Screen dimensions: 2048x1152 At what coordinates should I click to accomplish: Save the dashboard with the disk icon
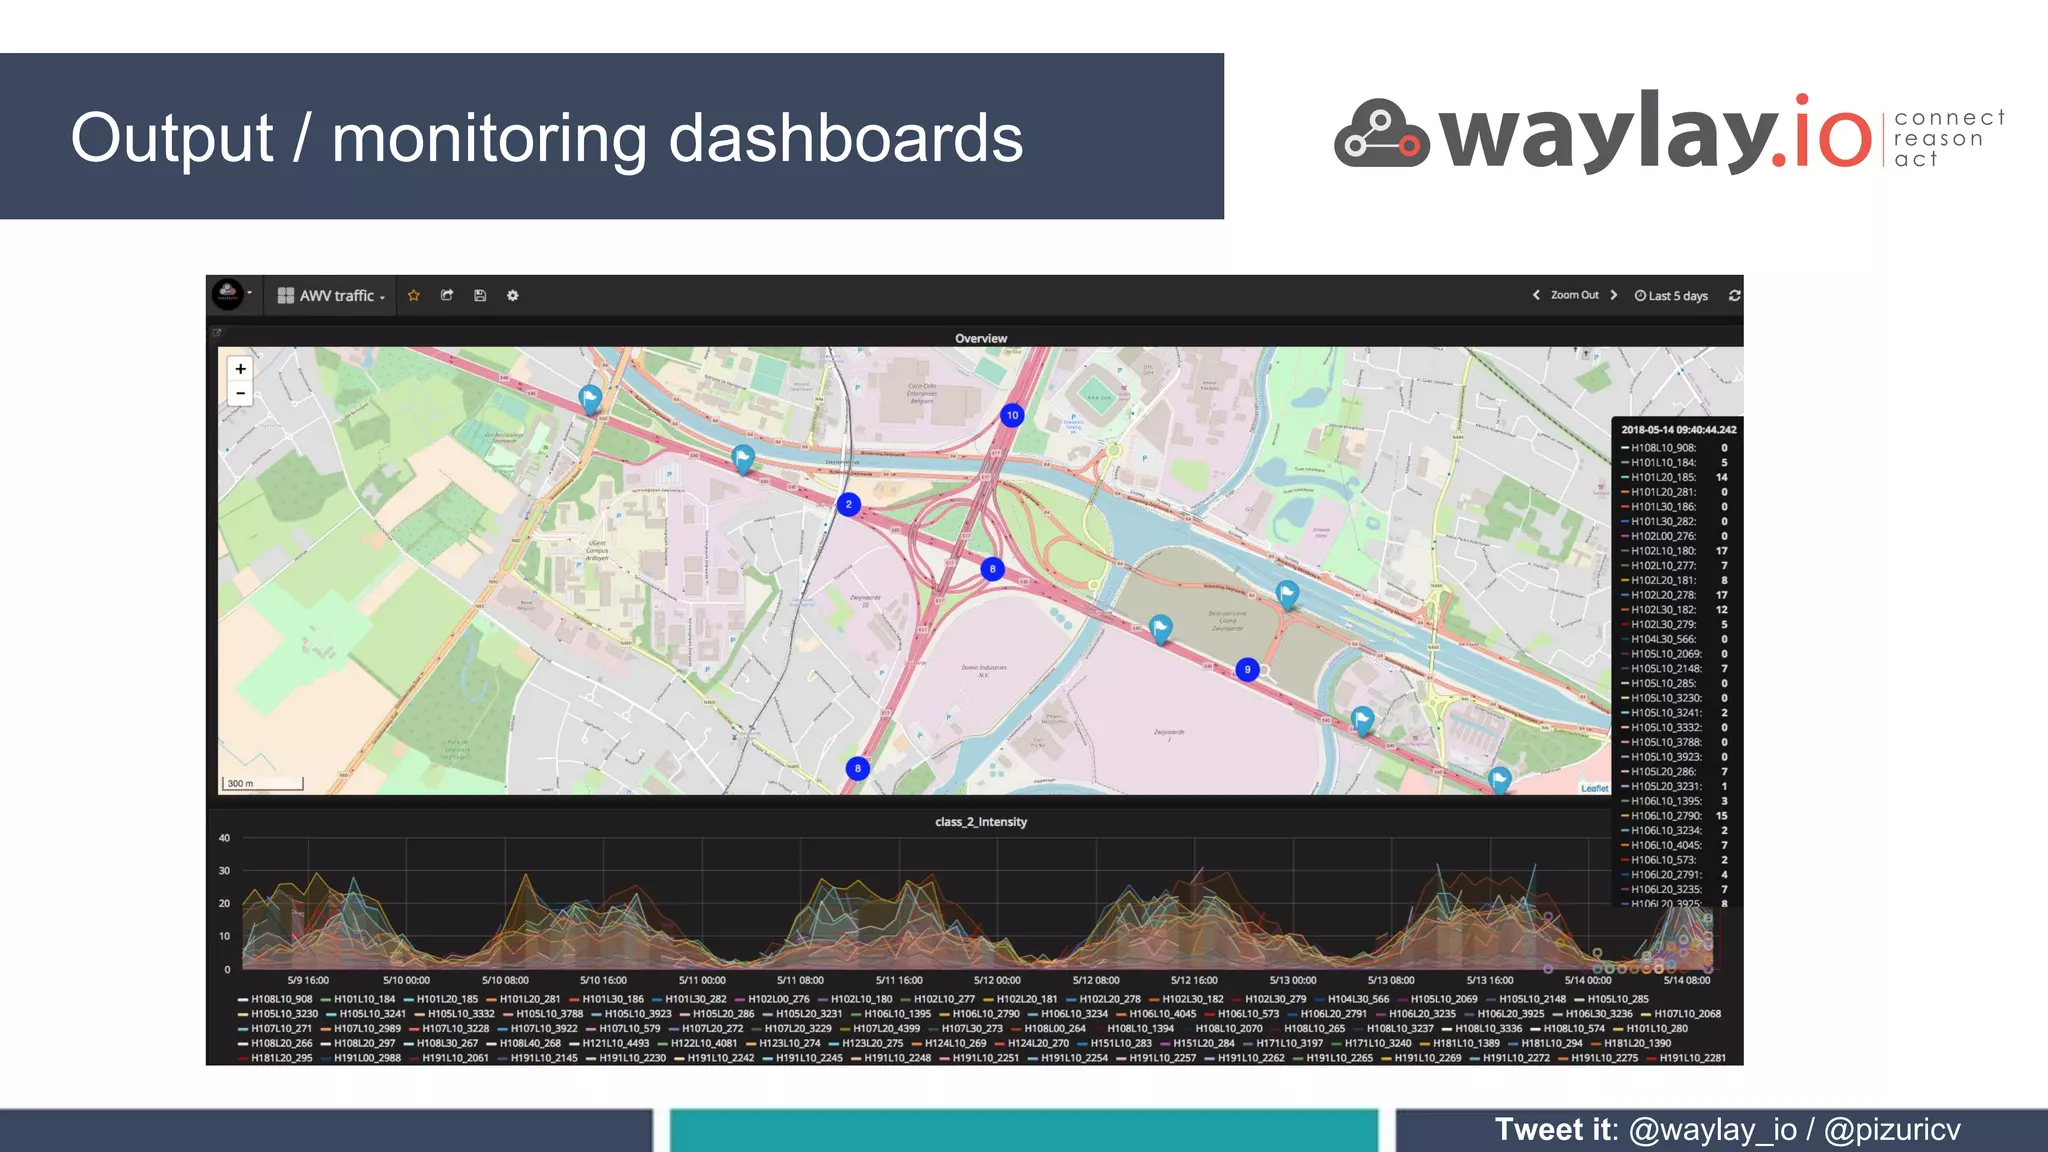pyautogui.click(x=480, y=295)
